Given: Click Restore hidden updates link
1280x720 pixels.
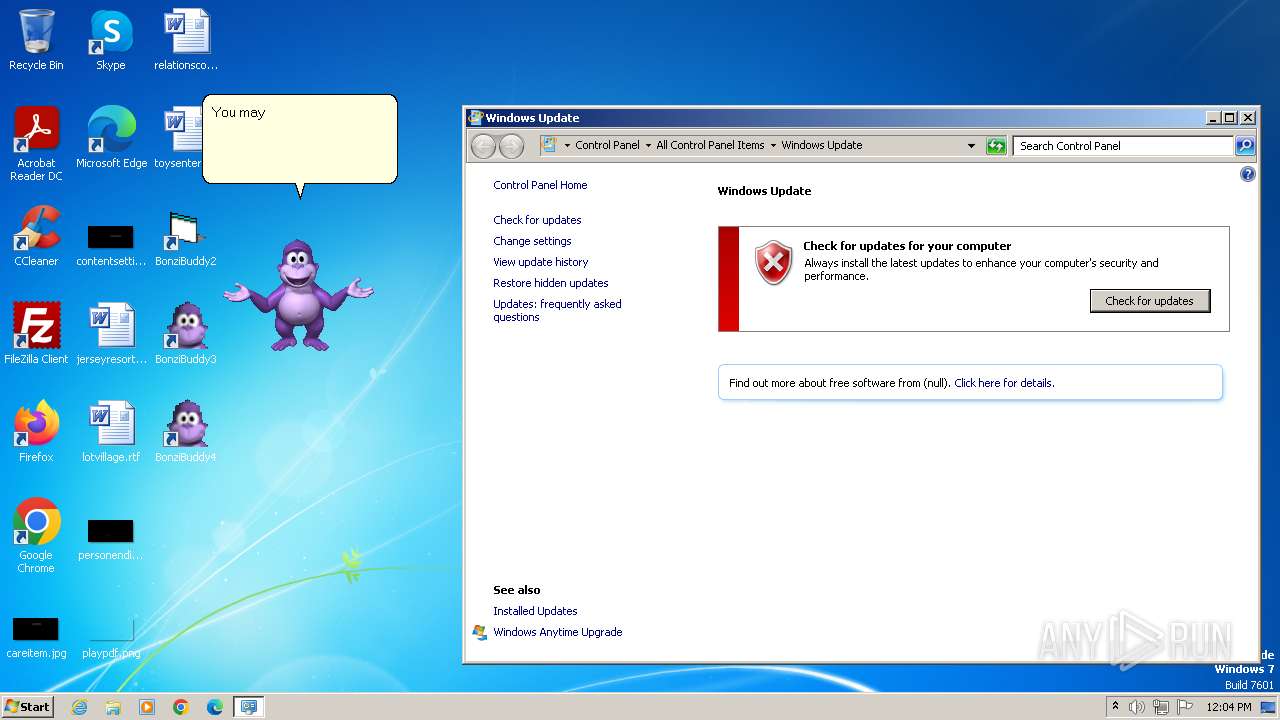Looking at the screenshot, I should click(x=550, y=283).
